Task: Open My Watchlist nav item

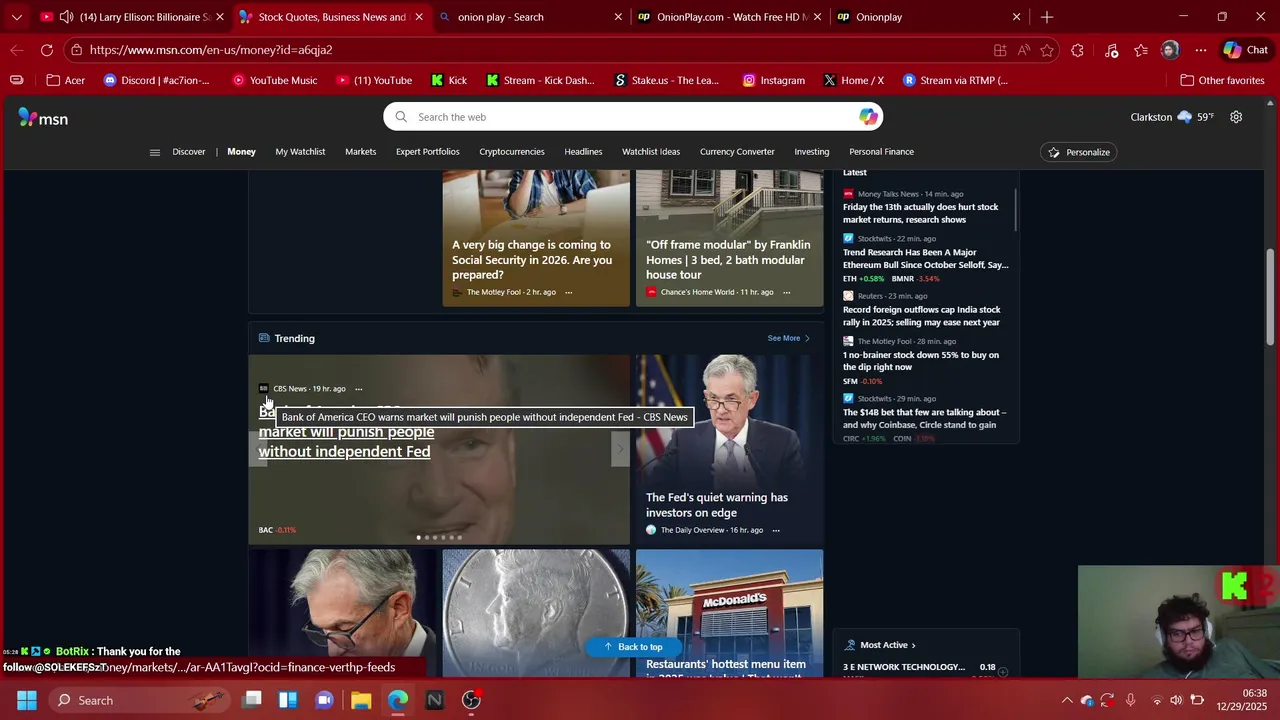Action: pyautogui.click(x=300, y=152)
